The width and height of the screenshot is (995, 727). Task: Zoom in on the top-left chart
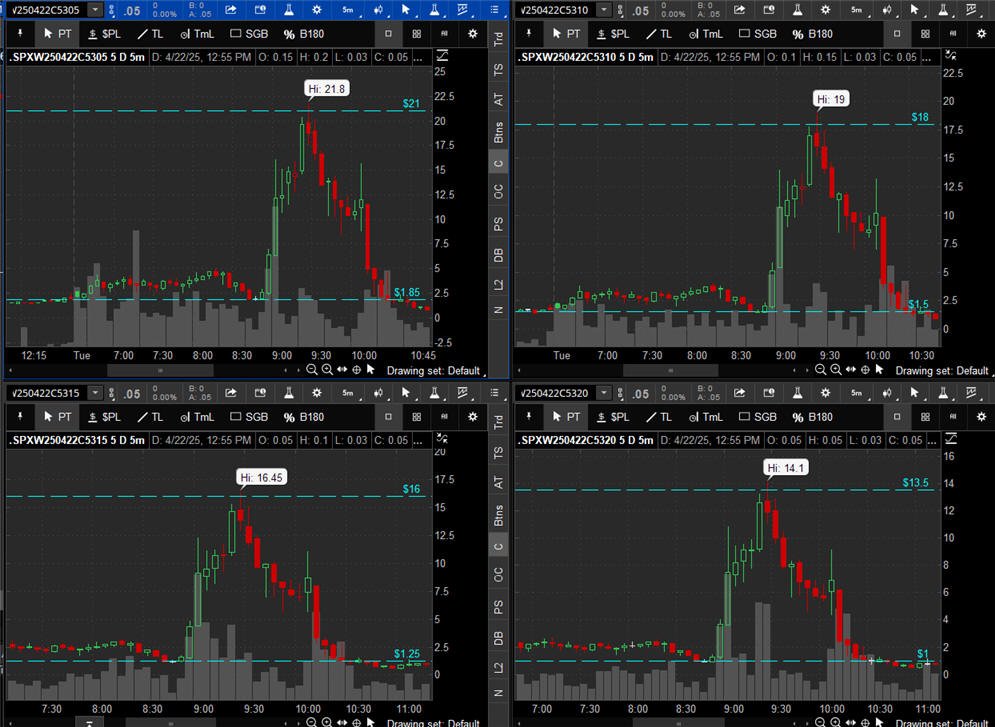[x=327, y=370]
